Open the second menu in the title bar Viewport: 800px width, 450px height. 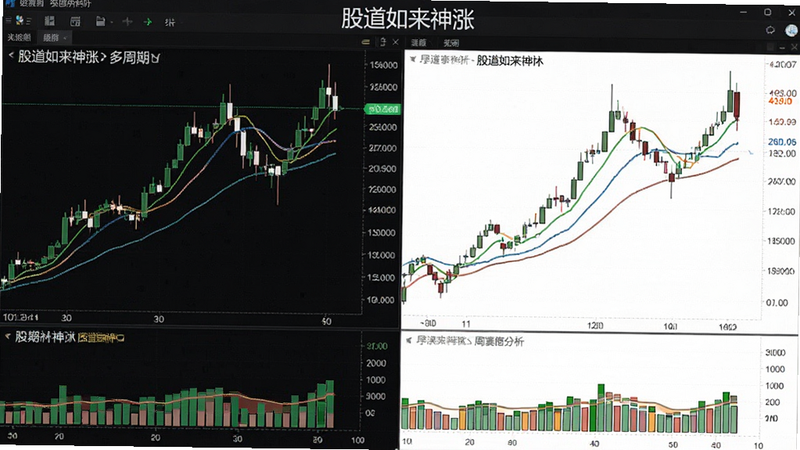click(x=70, y=4)
